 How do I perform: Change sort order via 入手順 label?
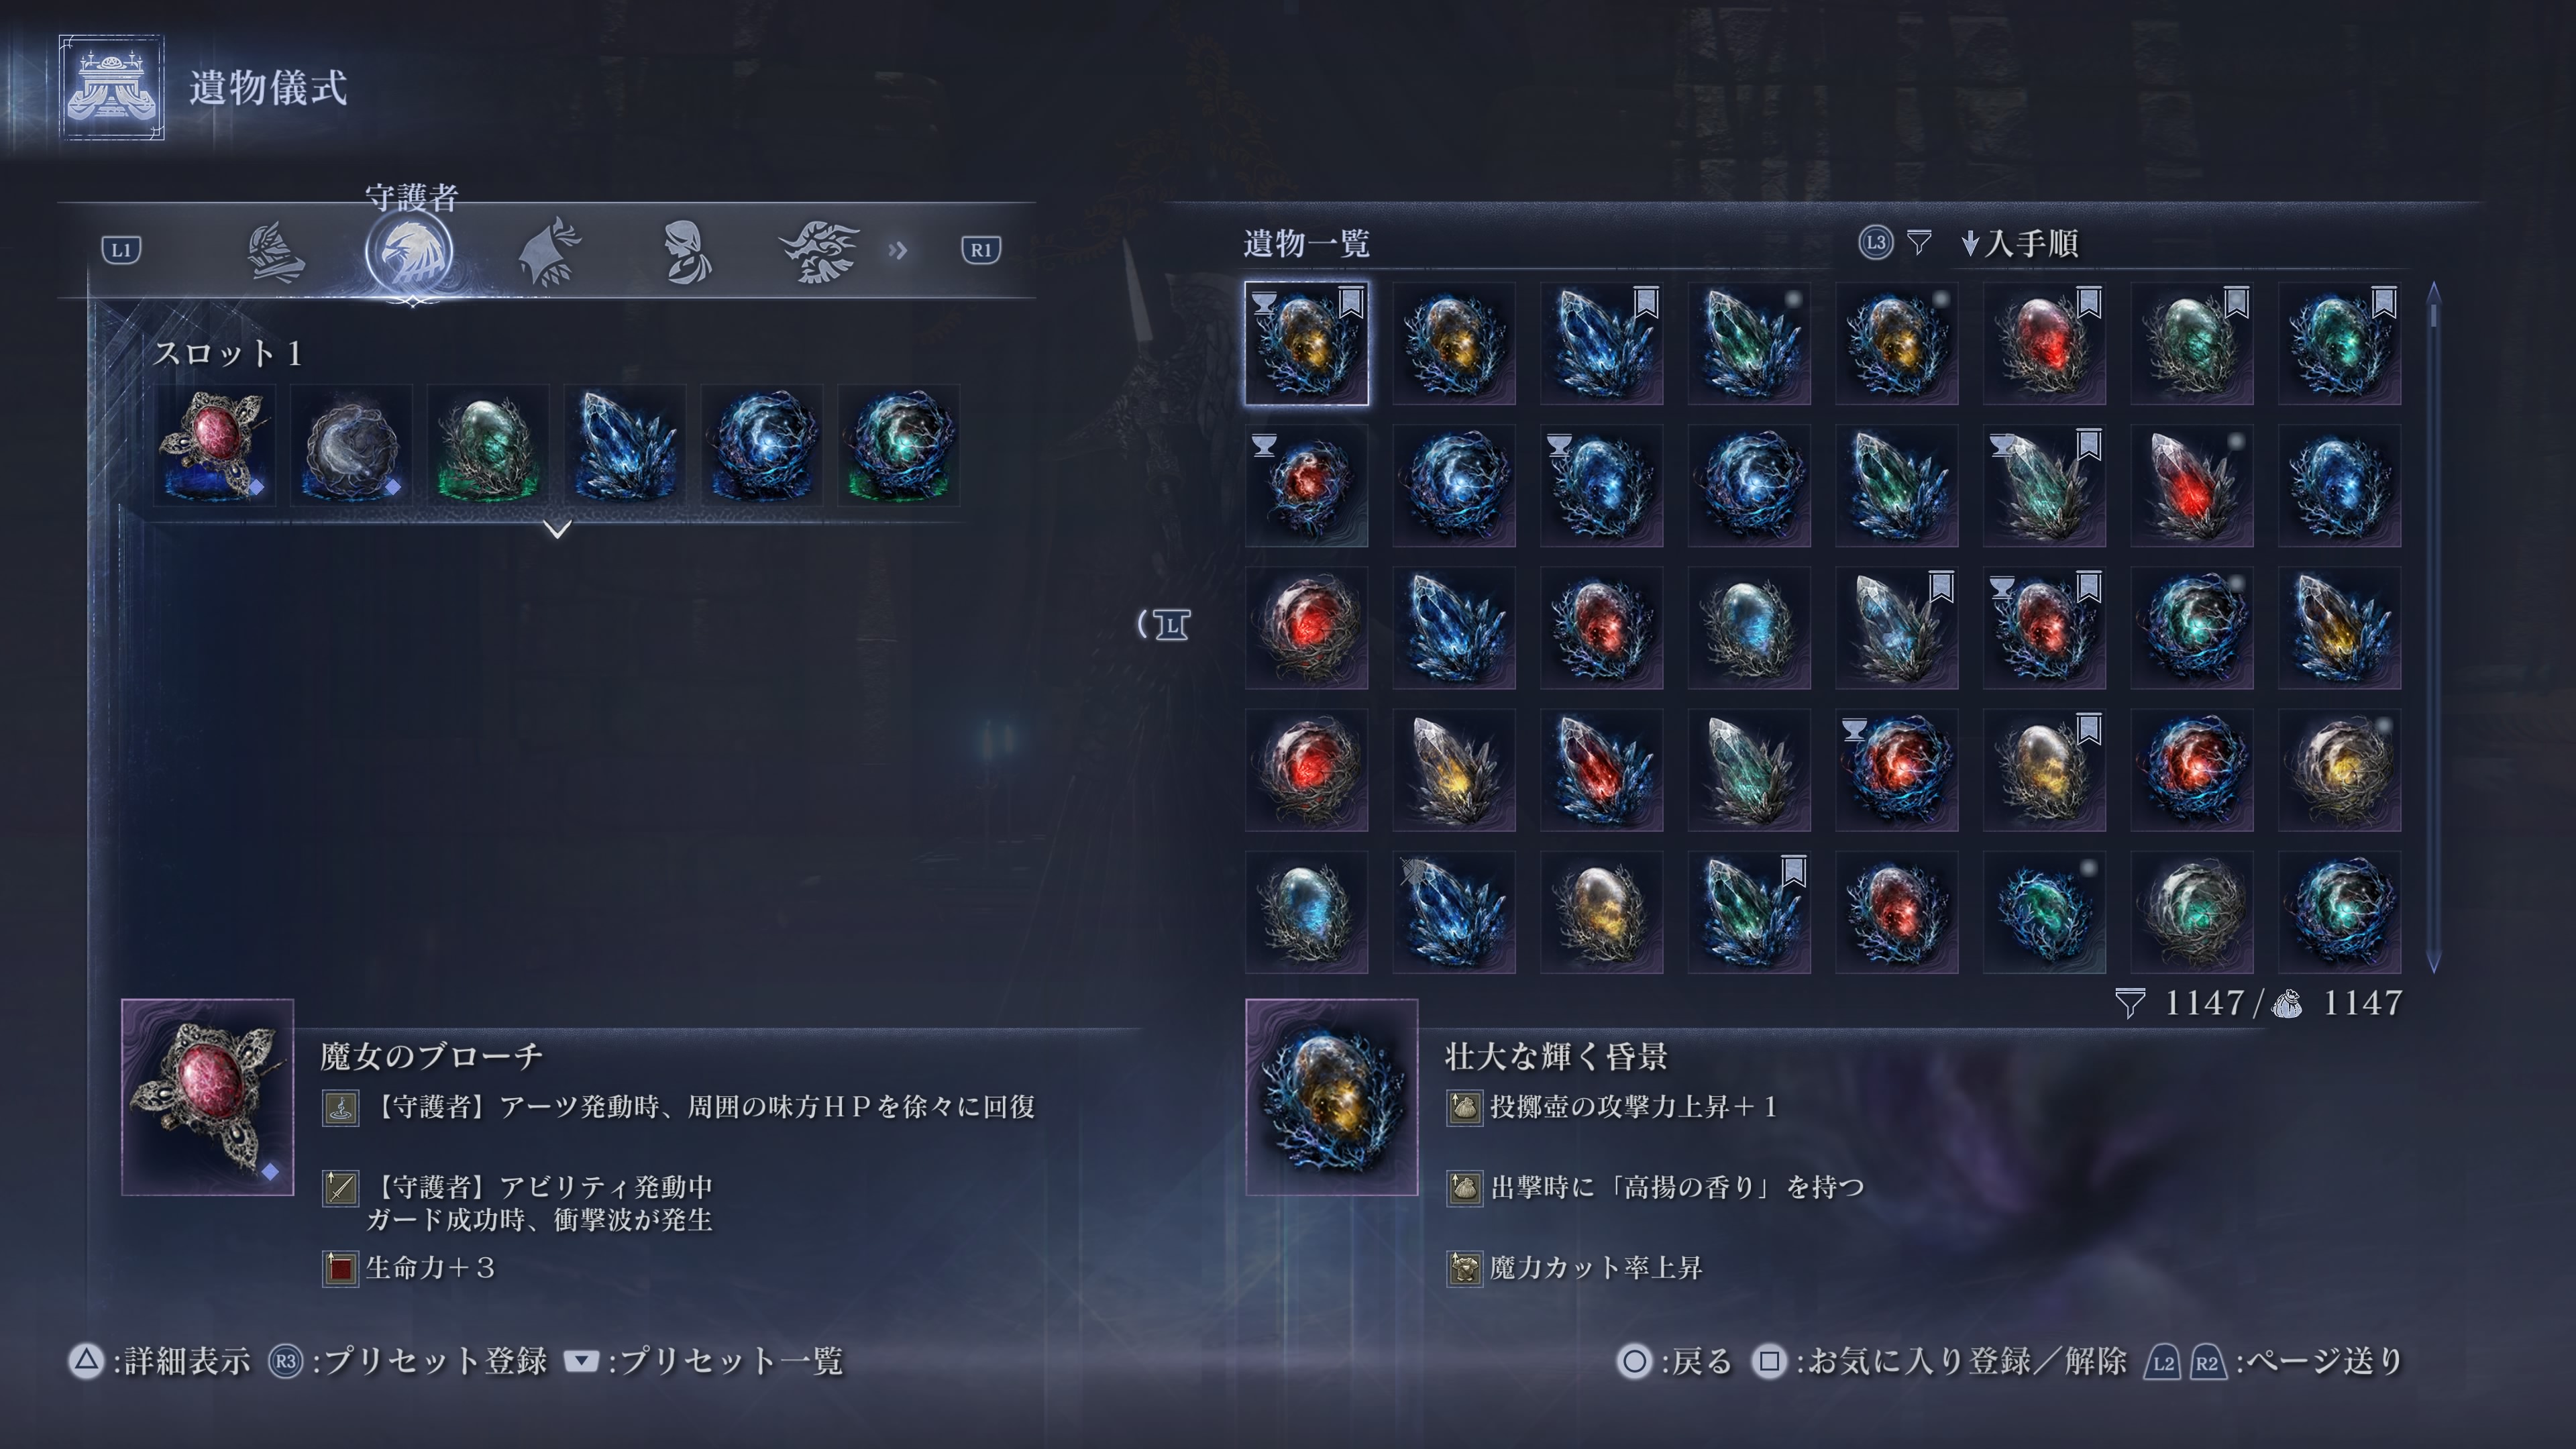click(2031, 243)
